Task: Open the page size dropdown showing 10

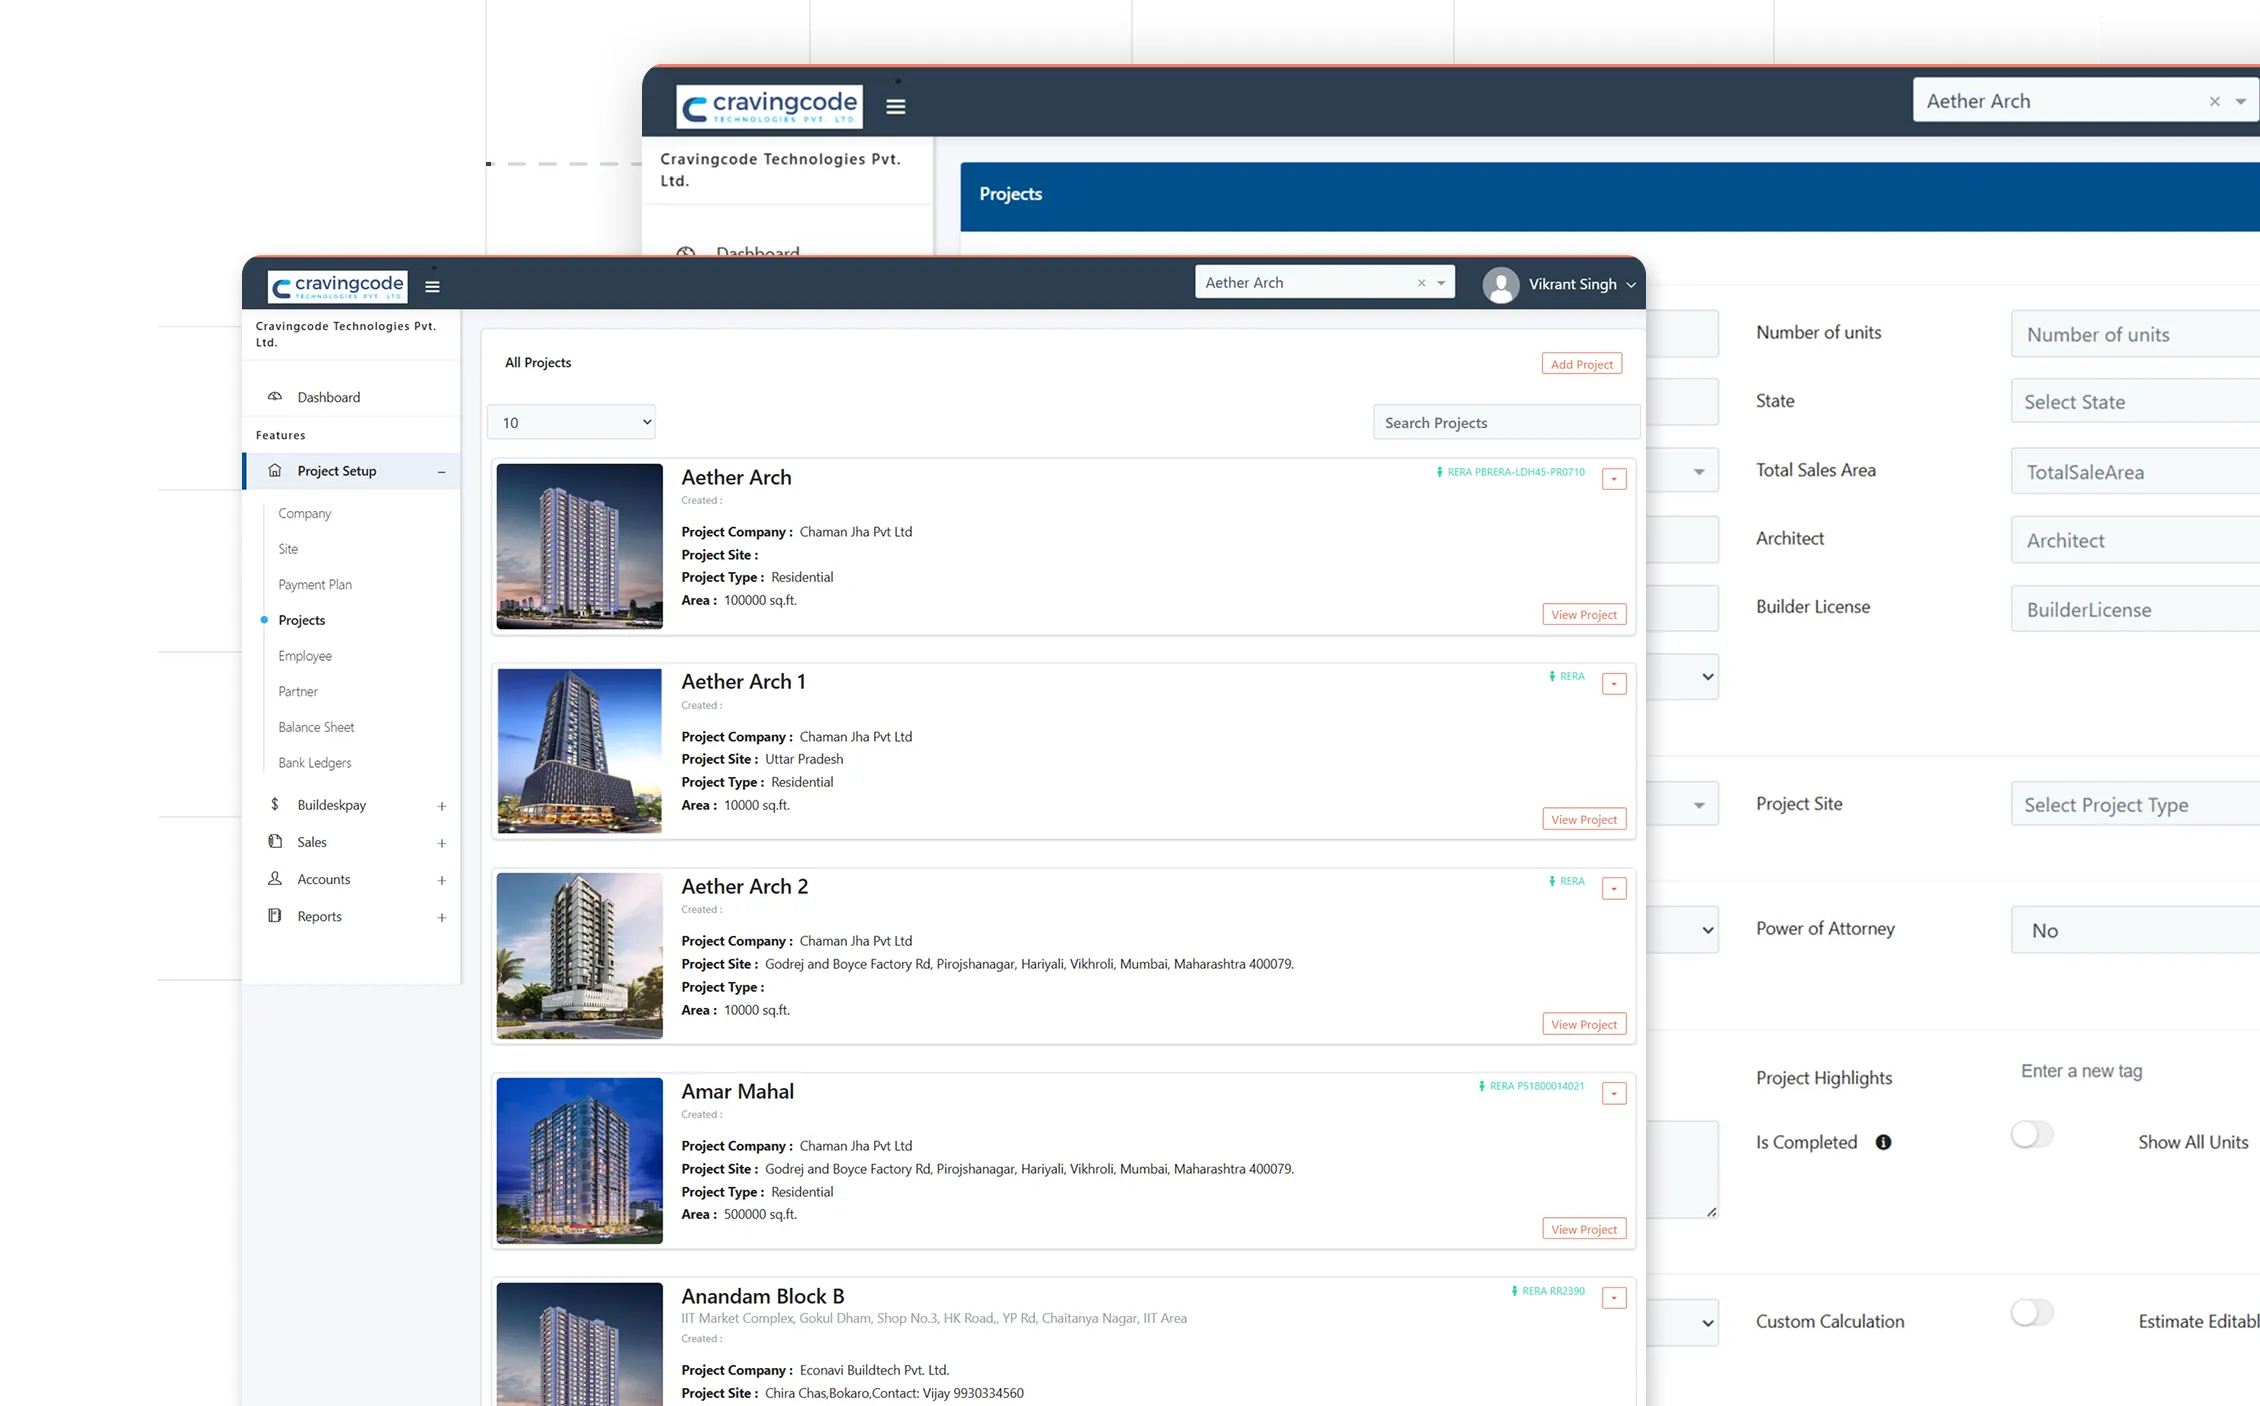Action: (x=571, y=422)
